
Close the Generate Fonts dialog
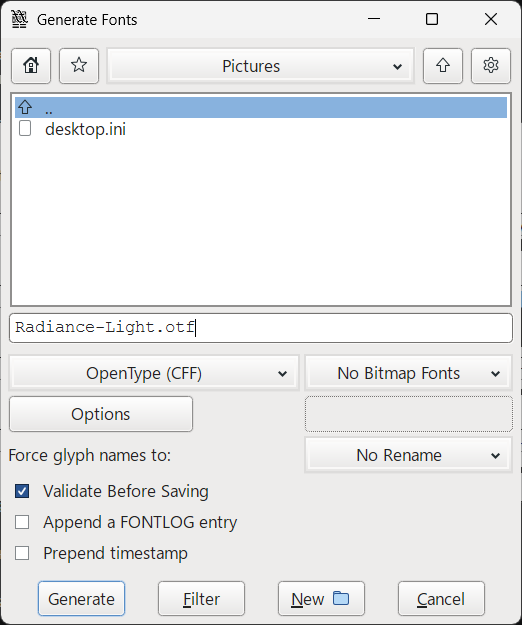point(491,19)
